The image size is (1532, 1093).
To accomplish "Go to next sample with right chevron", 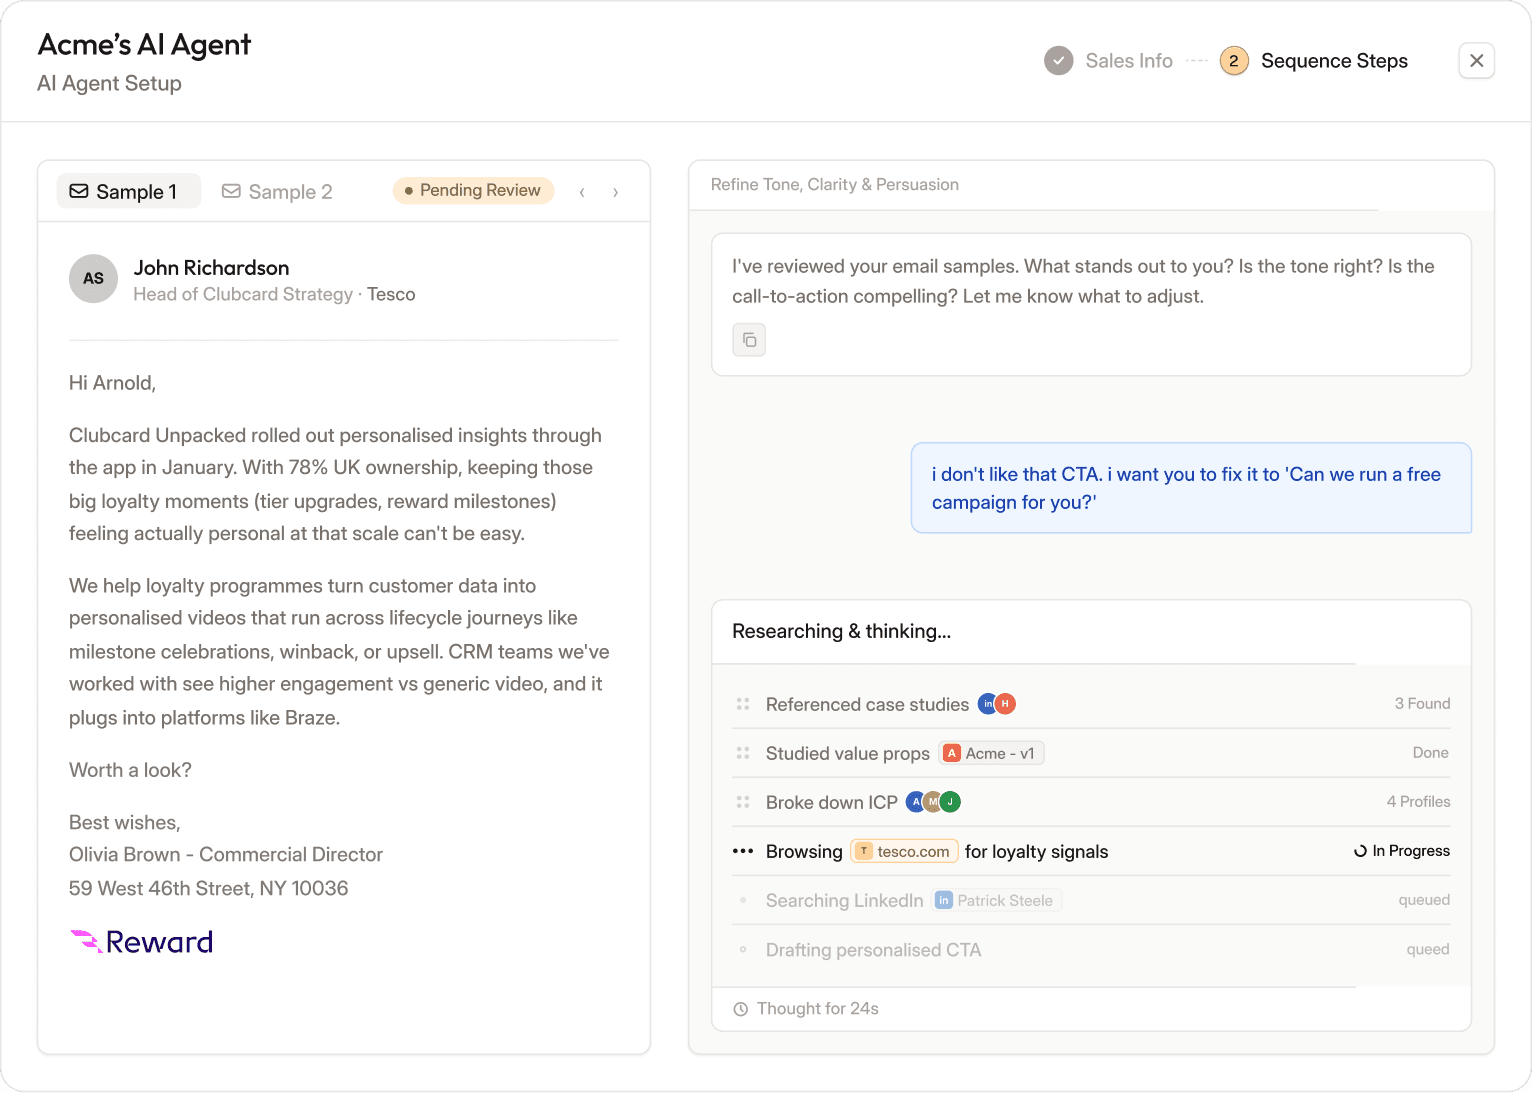I will pos(615,192).
